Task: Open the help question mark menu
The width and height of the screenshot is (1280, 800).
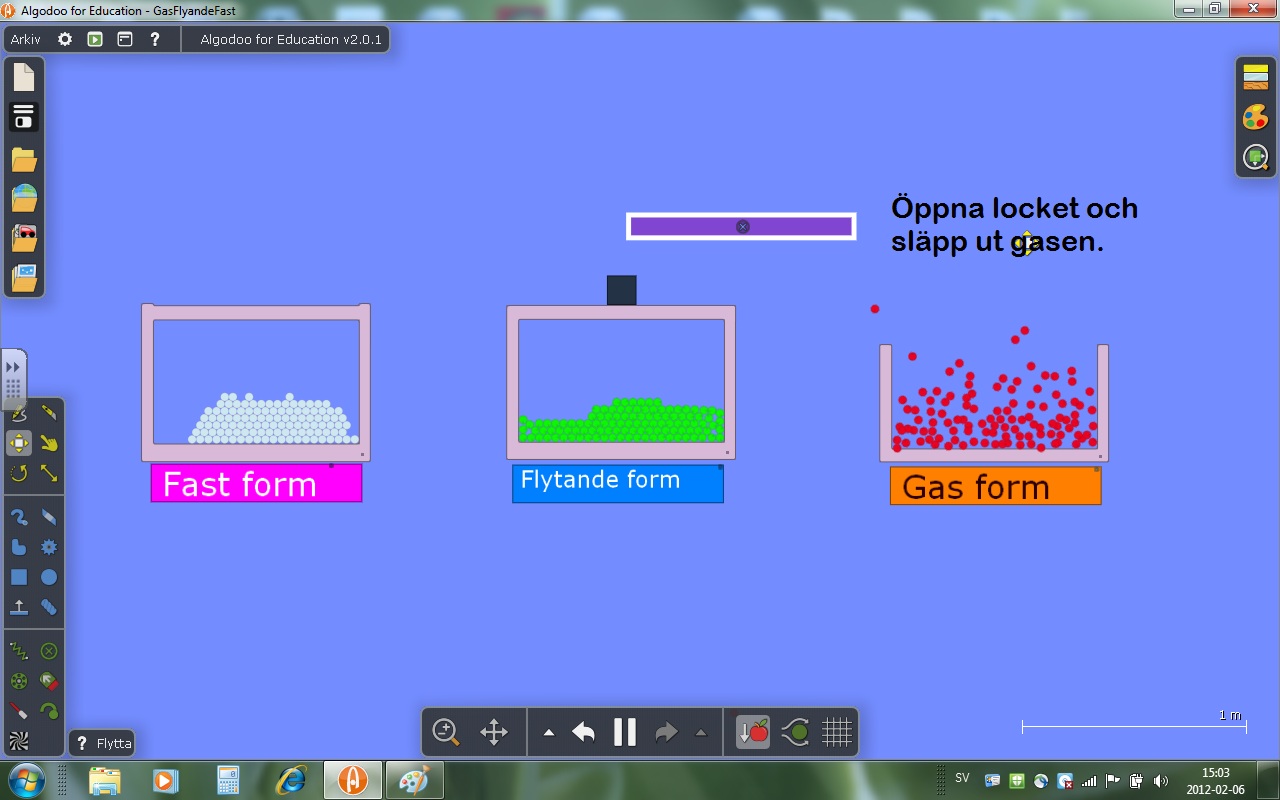Action: click(x=155, y=39)
